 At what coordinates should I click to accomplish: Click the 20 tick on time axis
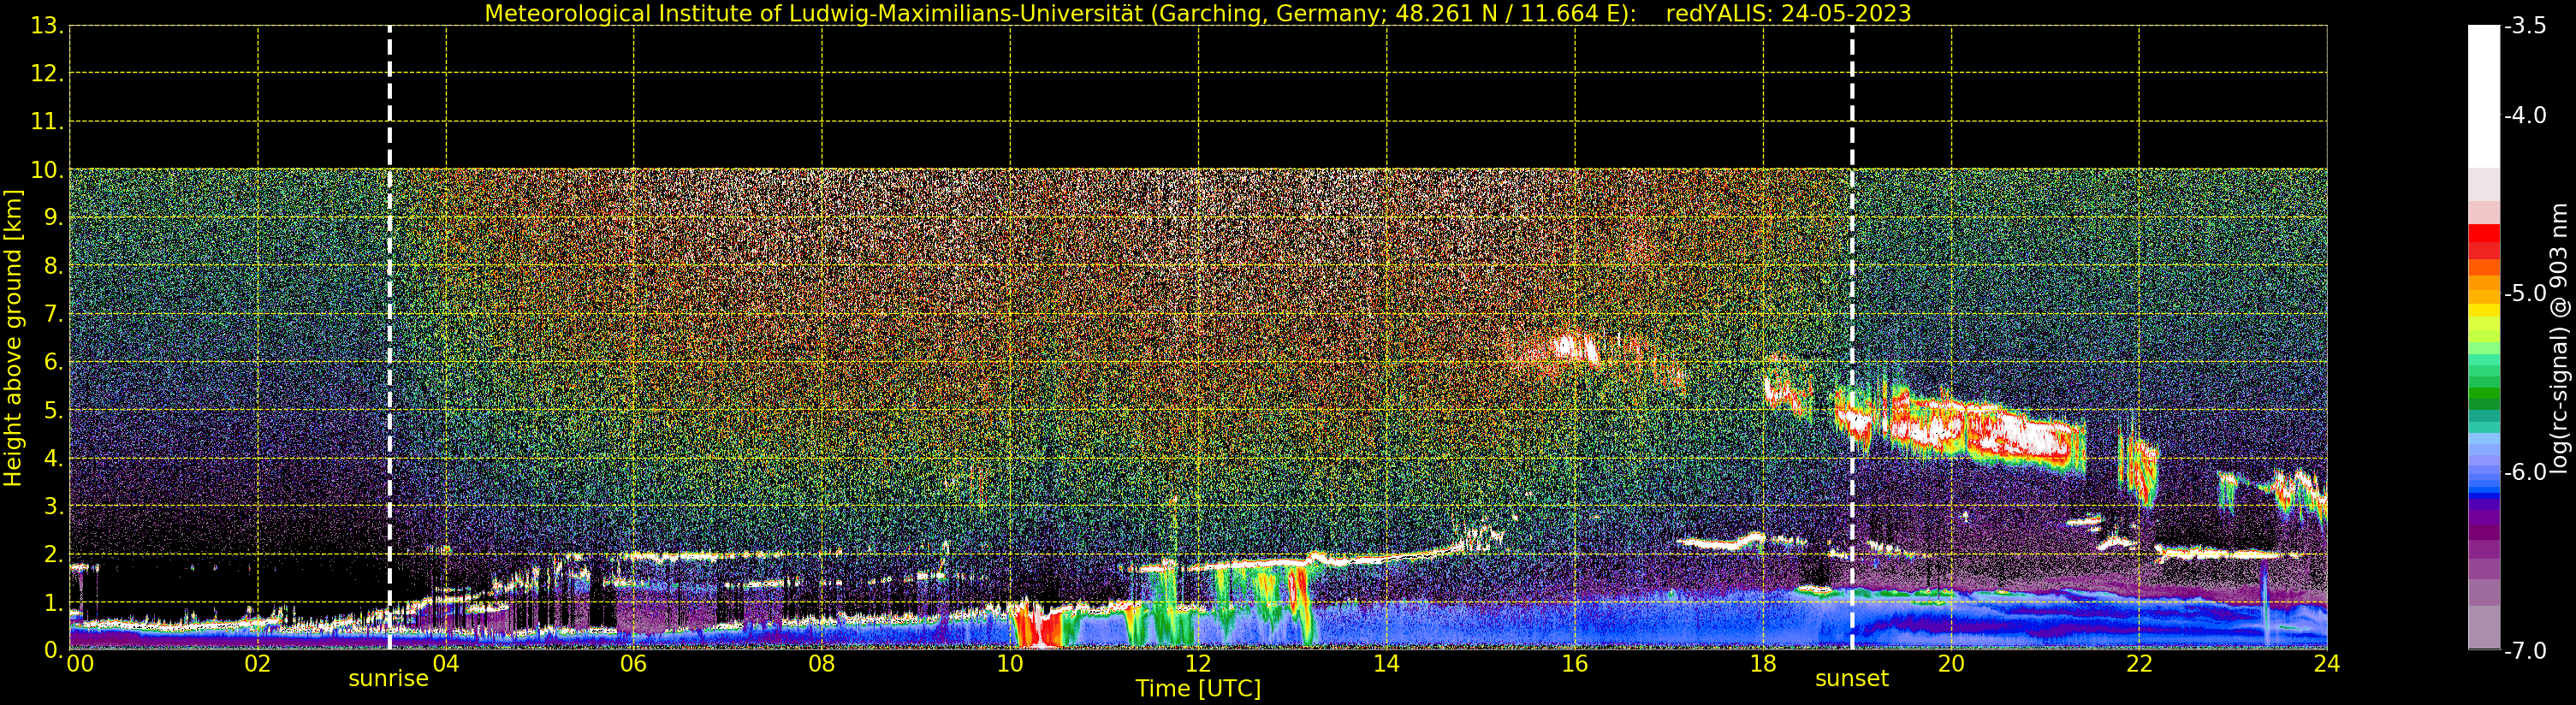click(1951, 663)
